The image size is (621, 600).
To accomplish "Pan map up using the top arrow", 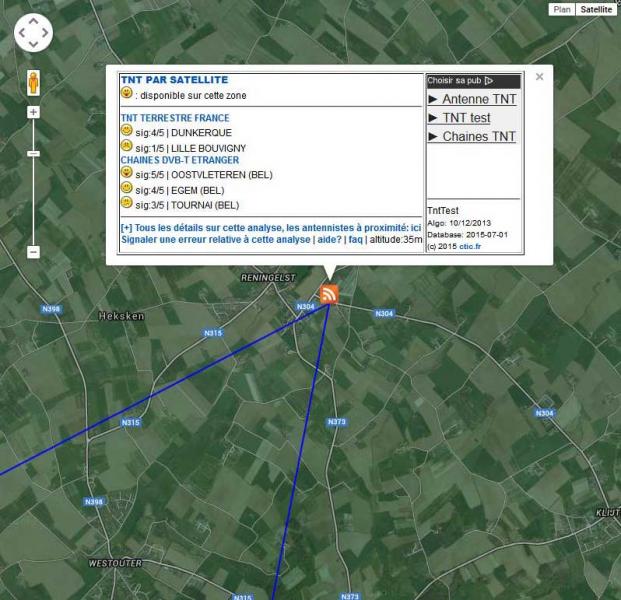I will click(x=33, y=20).
